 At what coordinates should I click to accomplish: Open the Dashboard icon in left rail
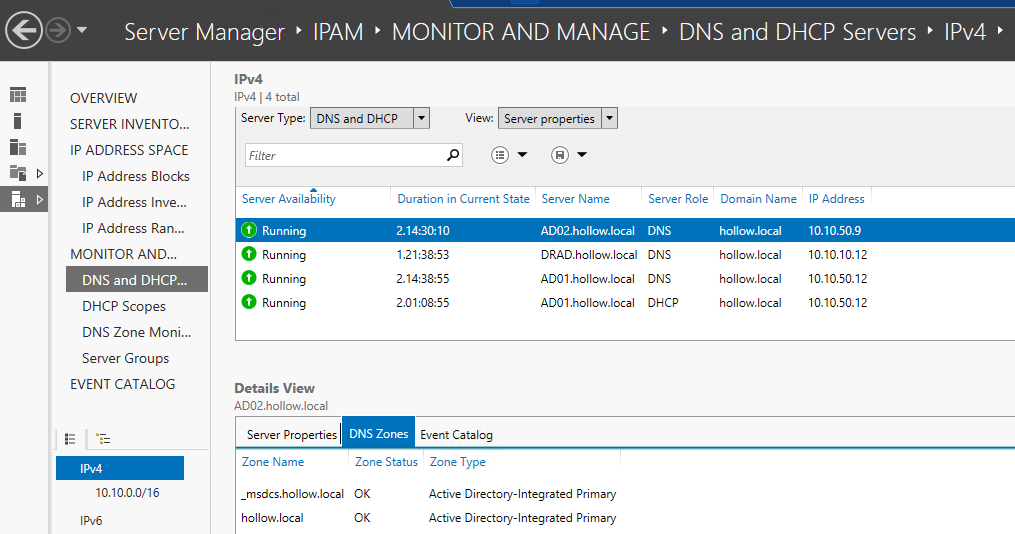point(18,95)
